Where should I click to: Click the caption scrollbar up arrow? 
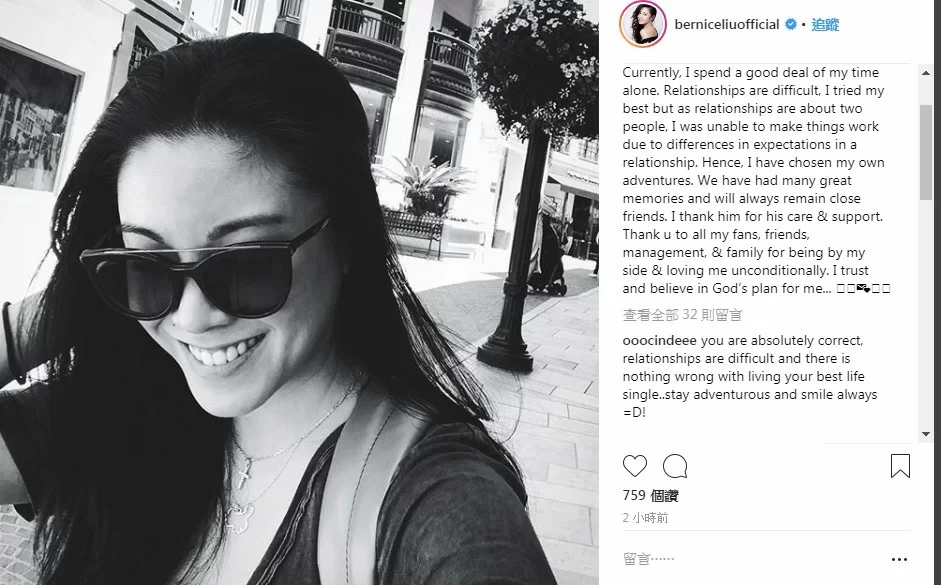(925, 73)
